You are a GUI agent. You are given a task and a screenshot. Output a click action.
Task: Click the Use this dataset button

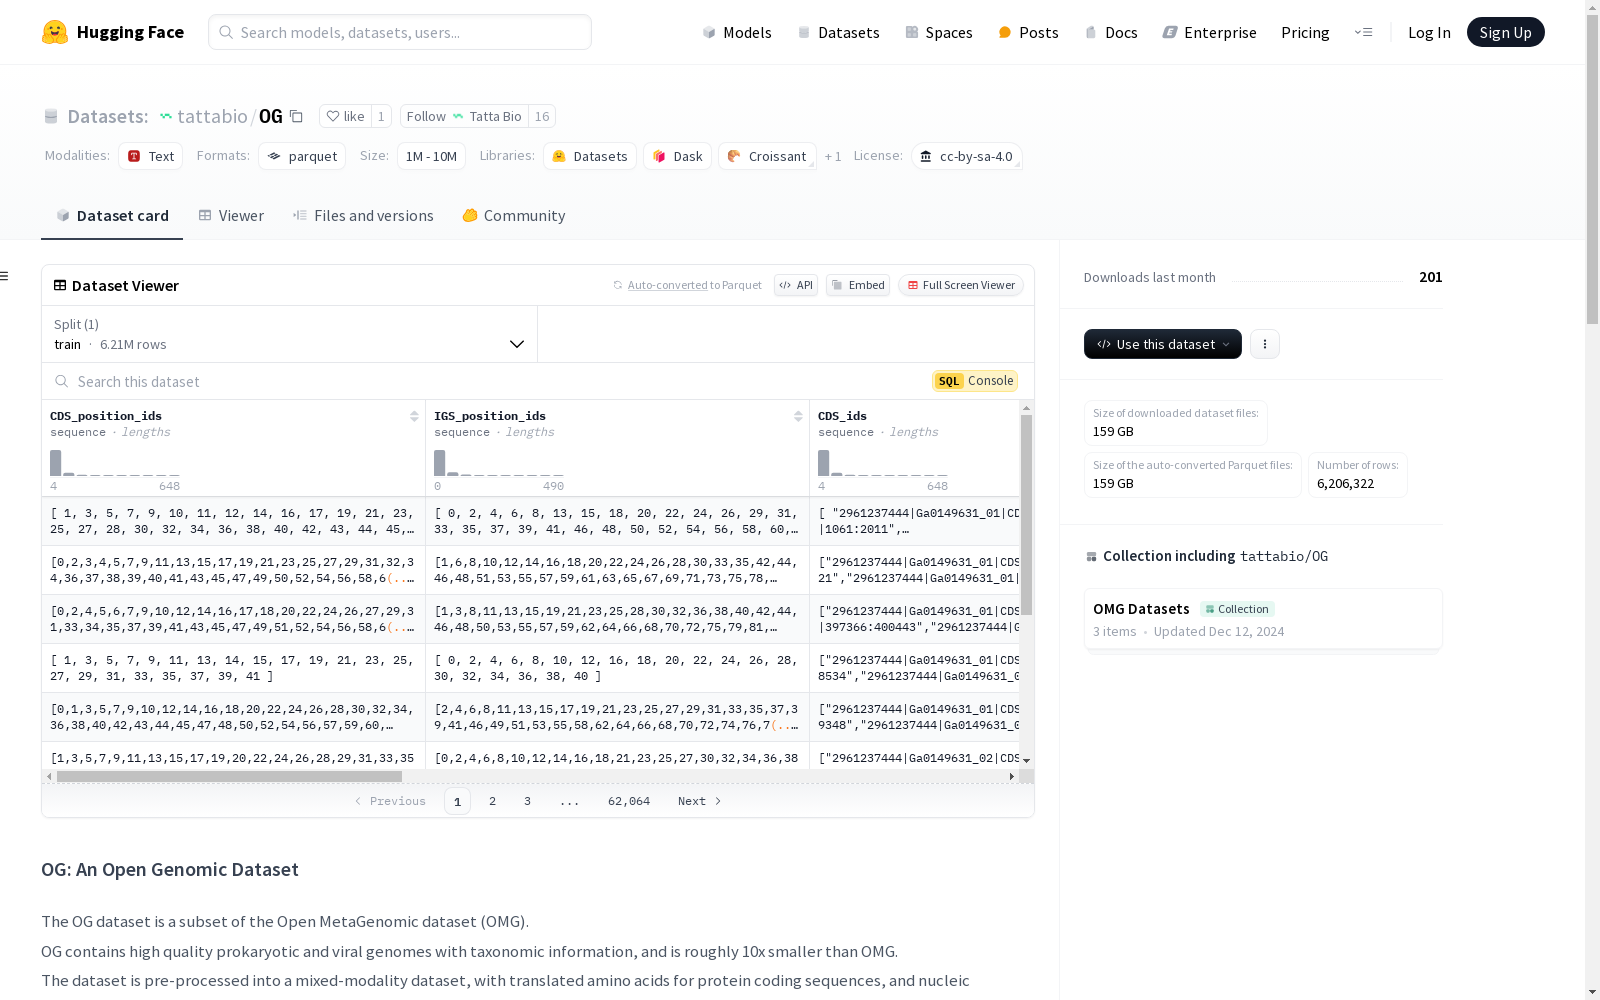click(x=1163, y=344)
